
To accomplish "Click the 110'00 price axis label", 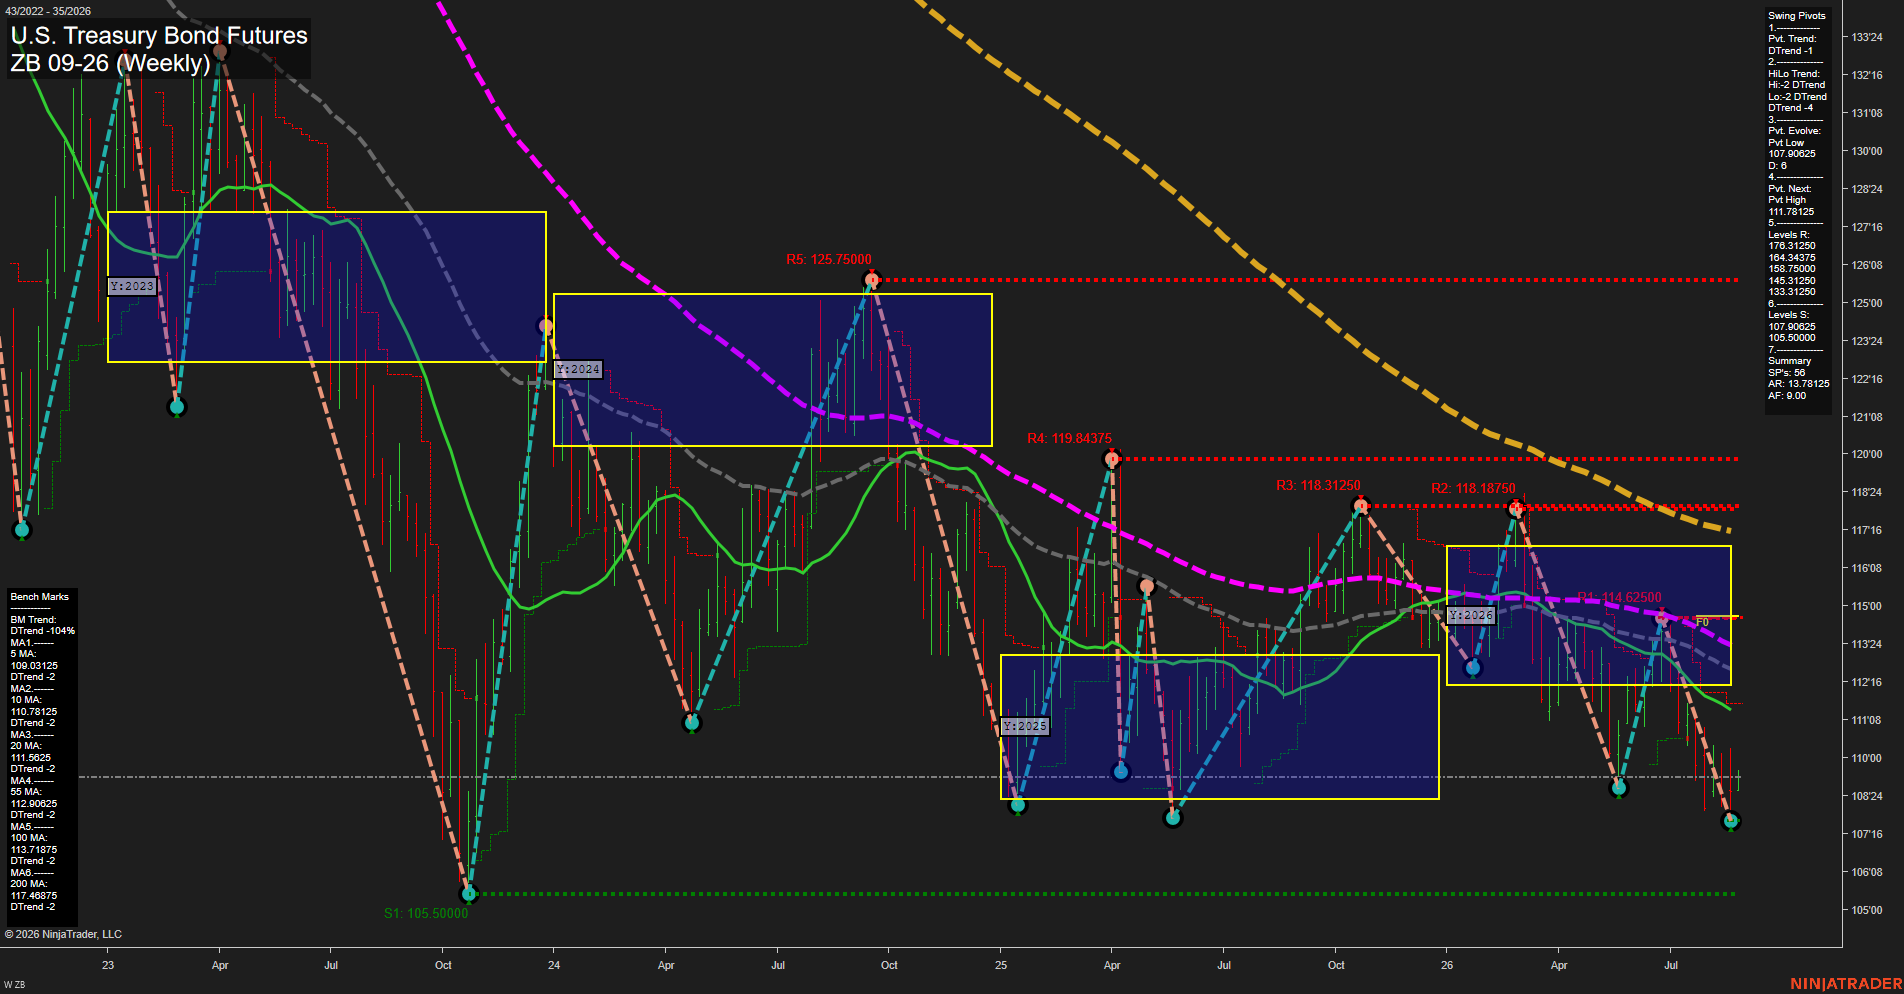I will [1867, 758].
